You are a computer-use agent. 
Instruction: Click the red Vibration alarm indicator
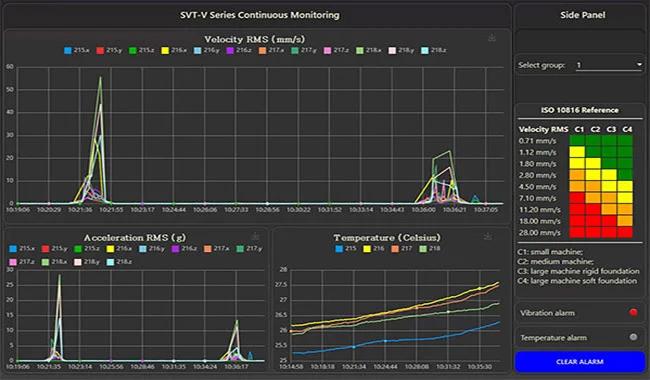[x=633, y=312]
